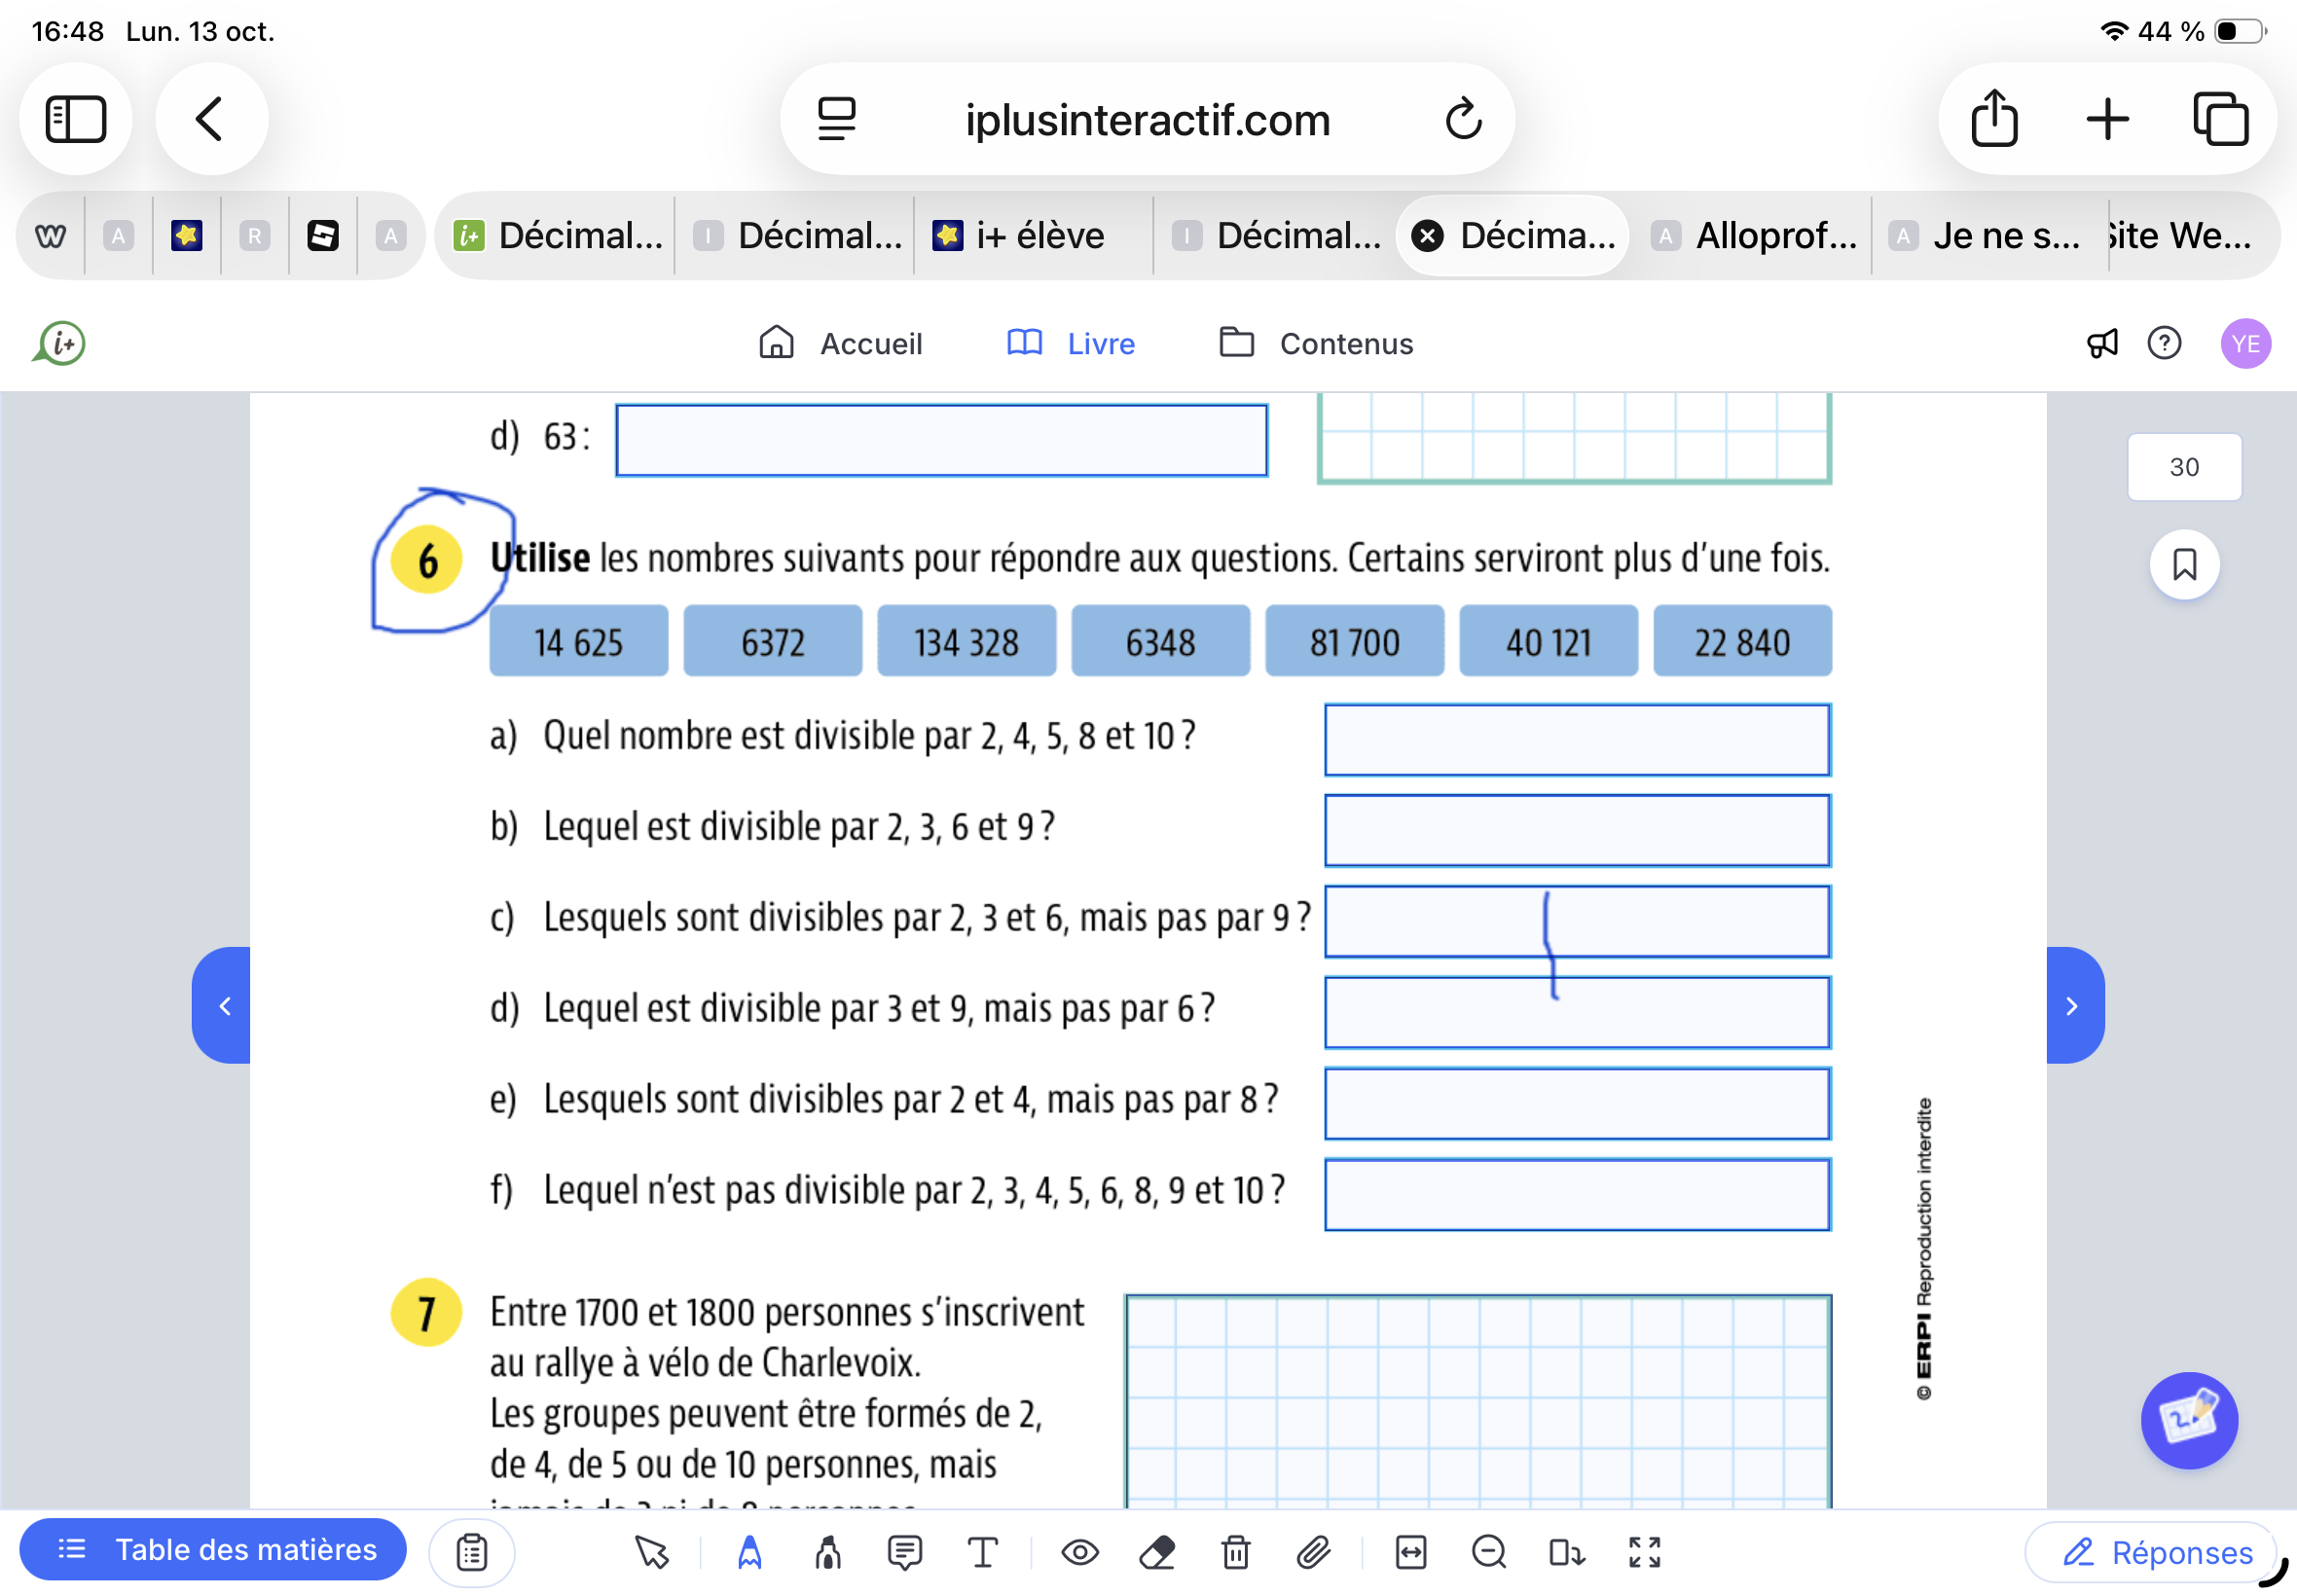Open the Table des matières panel
Screen dimensions: 2297x1596
coord(214,1549)
